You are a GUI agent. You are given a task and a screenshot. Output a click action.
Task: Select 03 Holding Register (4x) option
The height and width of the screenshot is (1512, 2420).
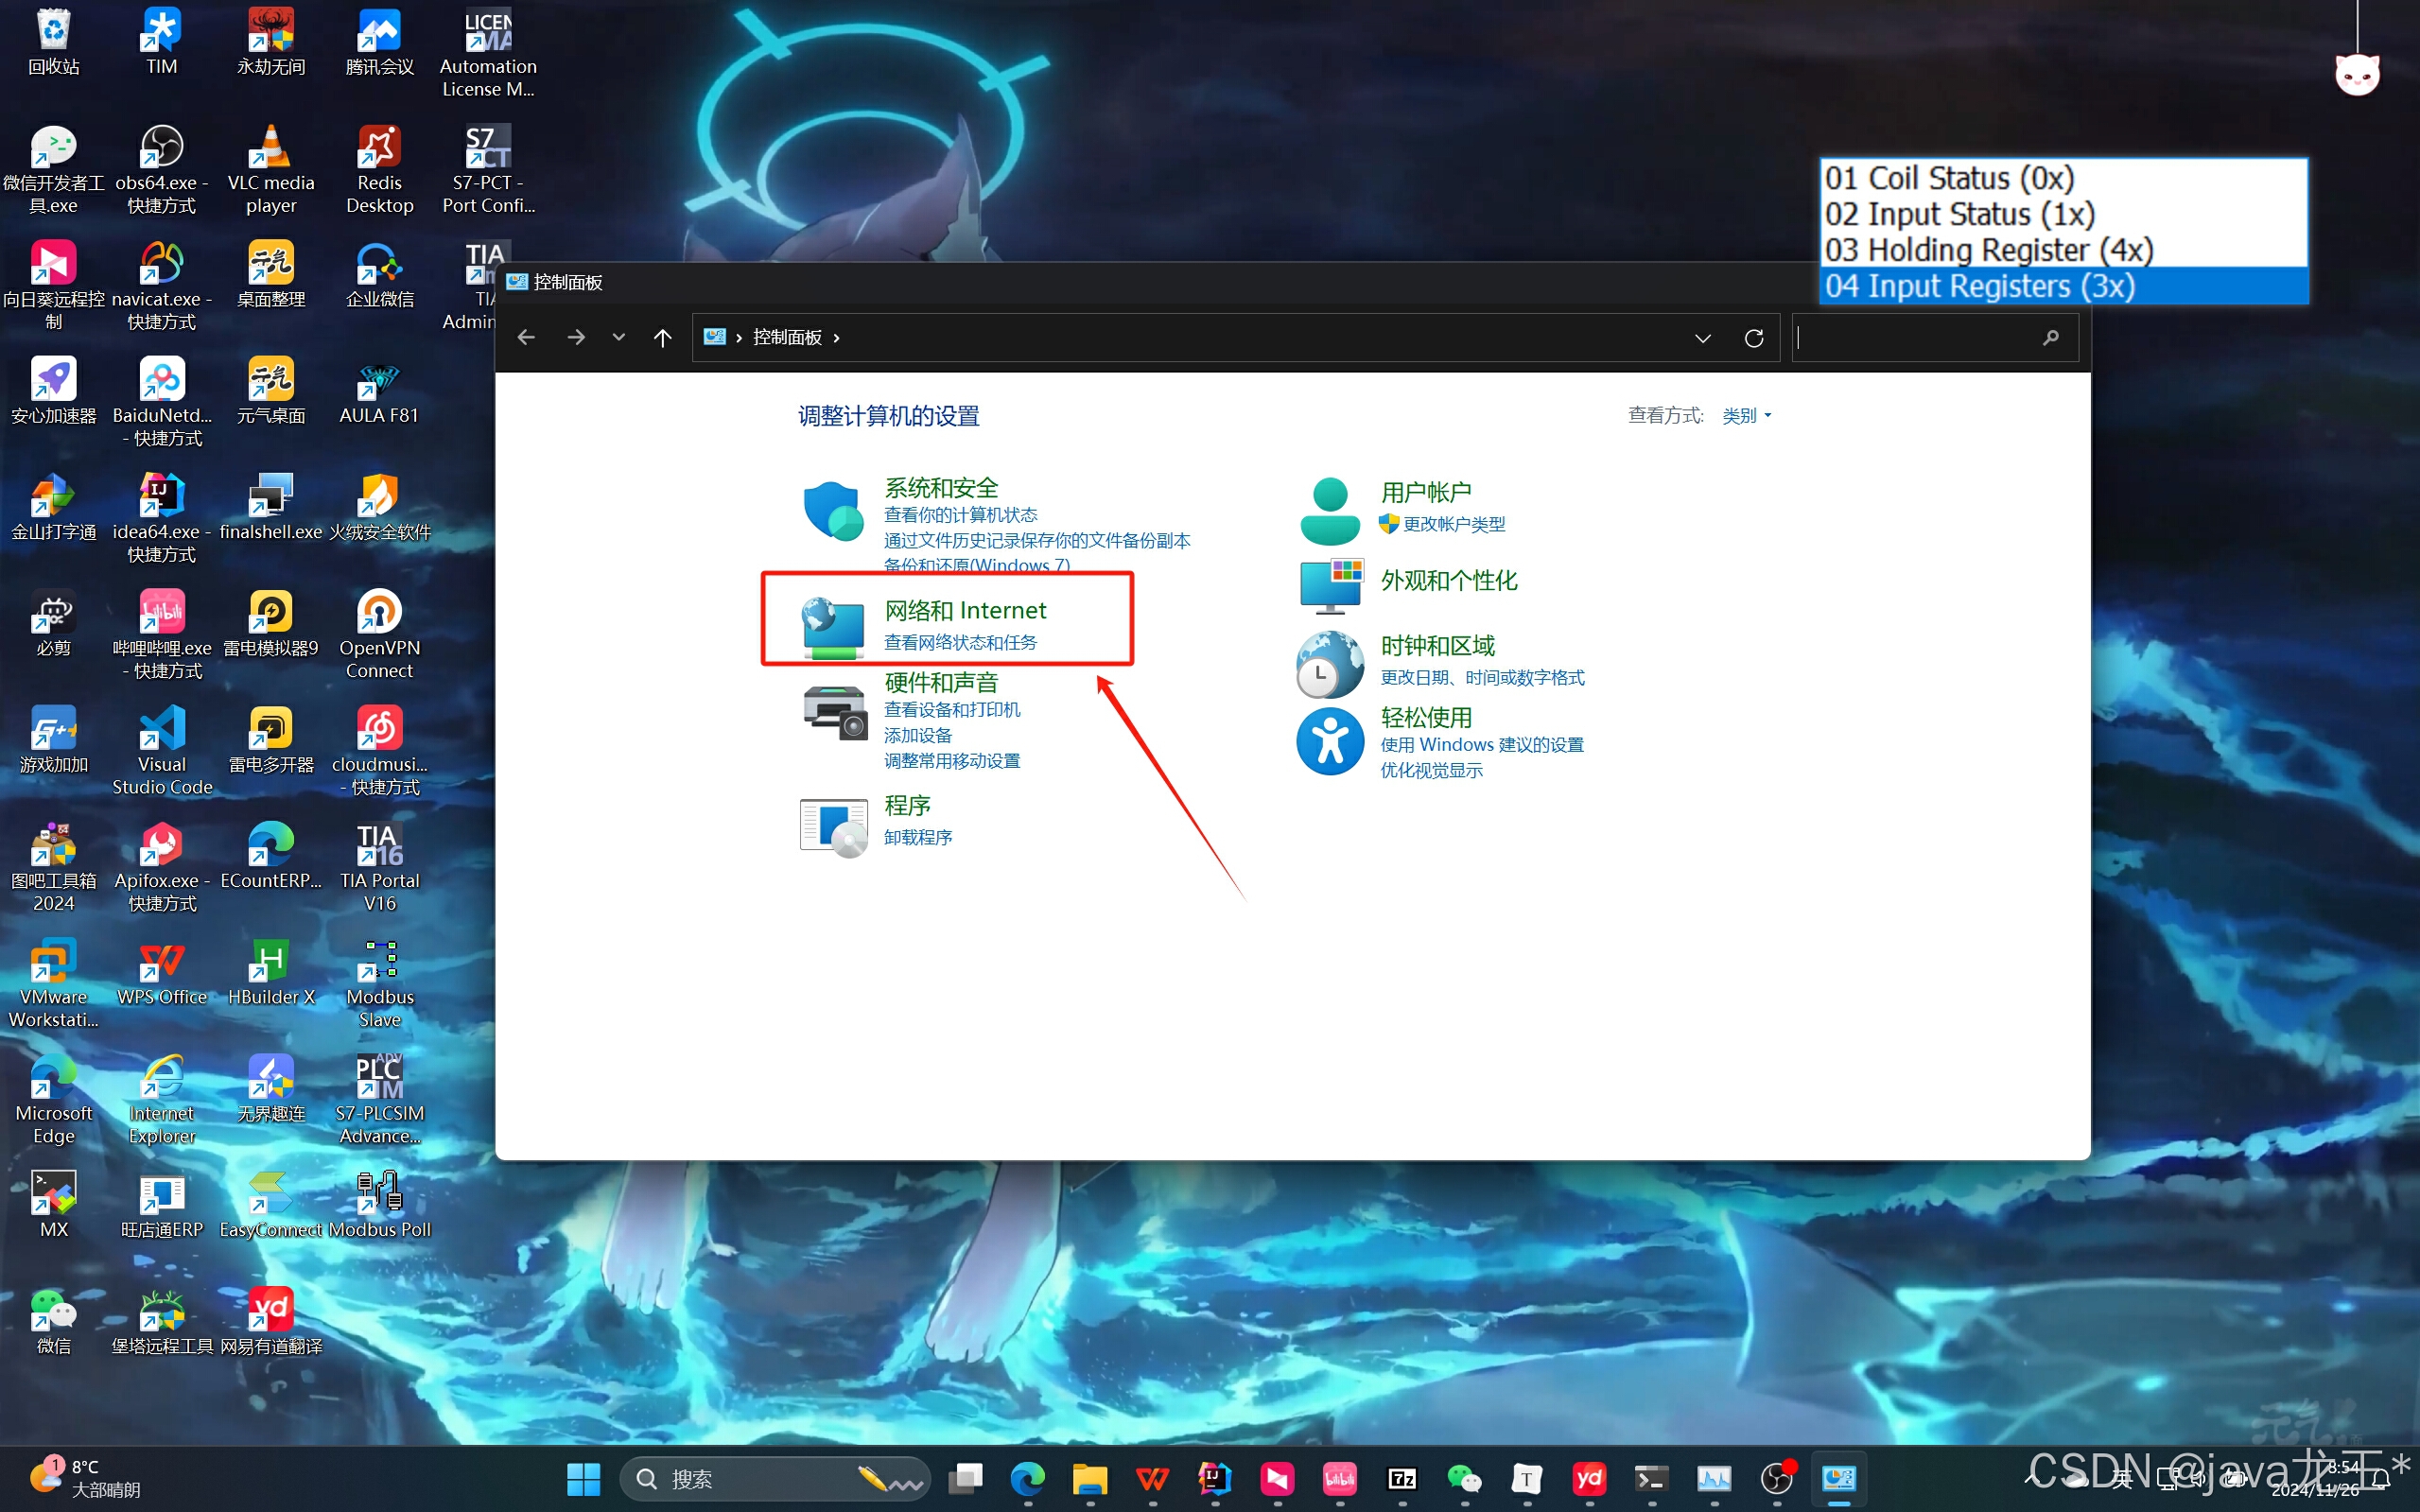[1988, 250]
